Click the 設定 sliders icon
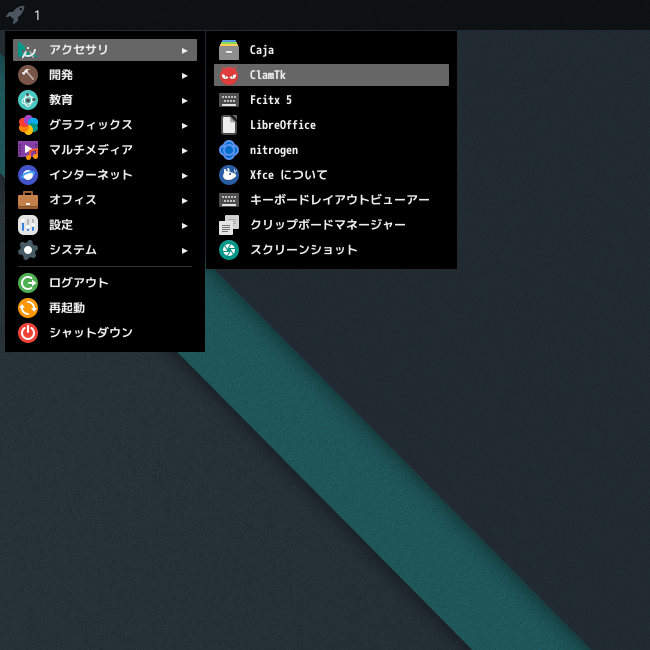650x650 pixels. [28, 225]
